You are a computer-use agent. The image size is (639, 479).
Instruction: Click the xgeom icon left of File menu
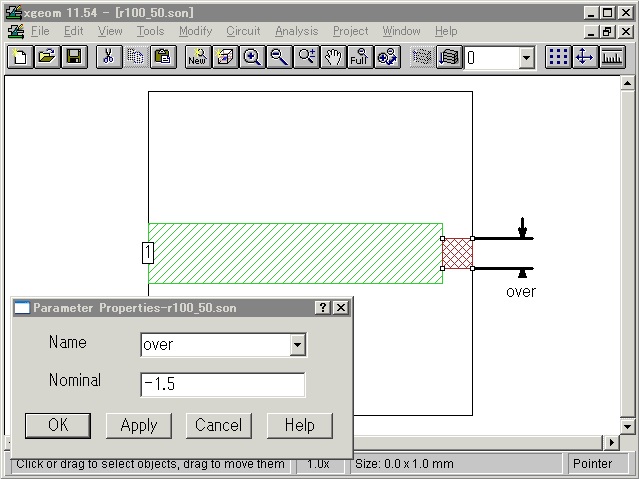[x=15, y=31]
